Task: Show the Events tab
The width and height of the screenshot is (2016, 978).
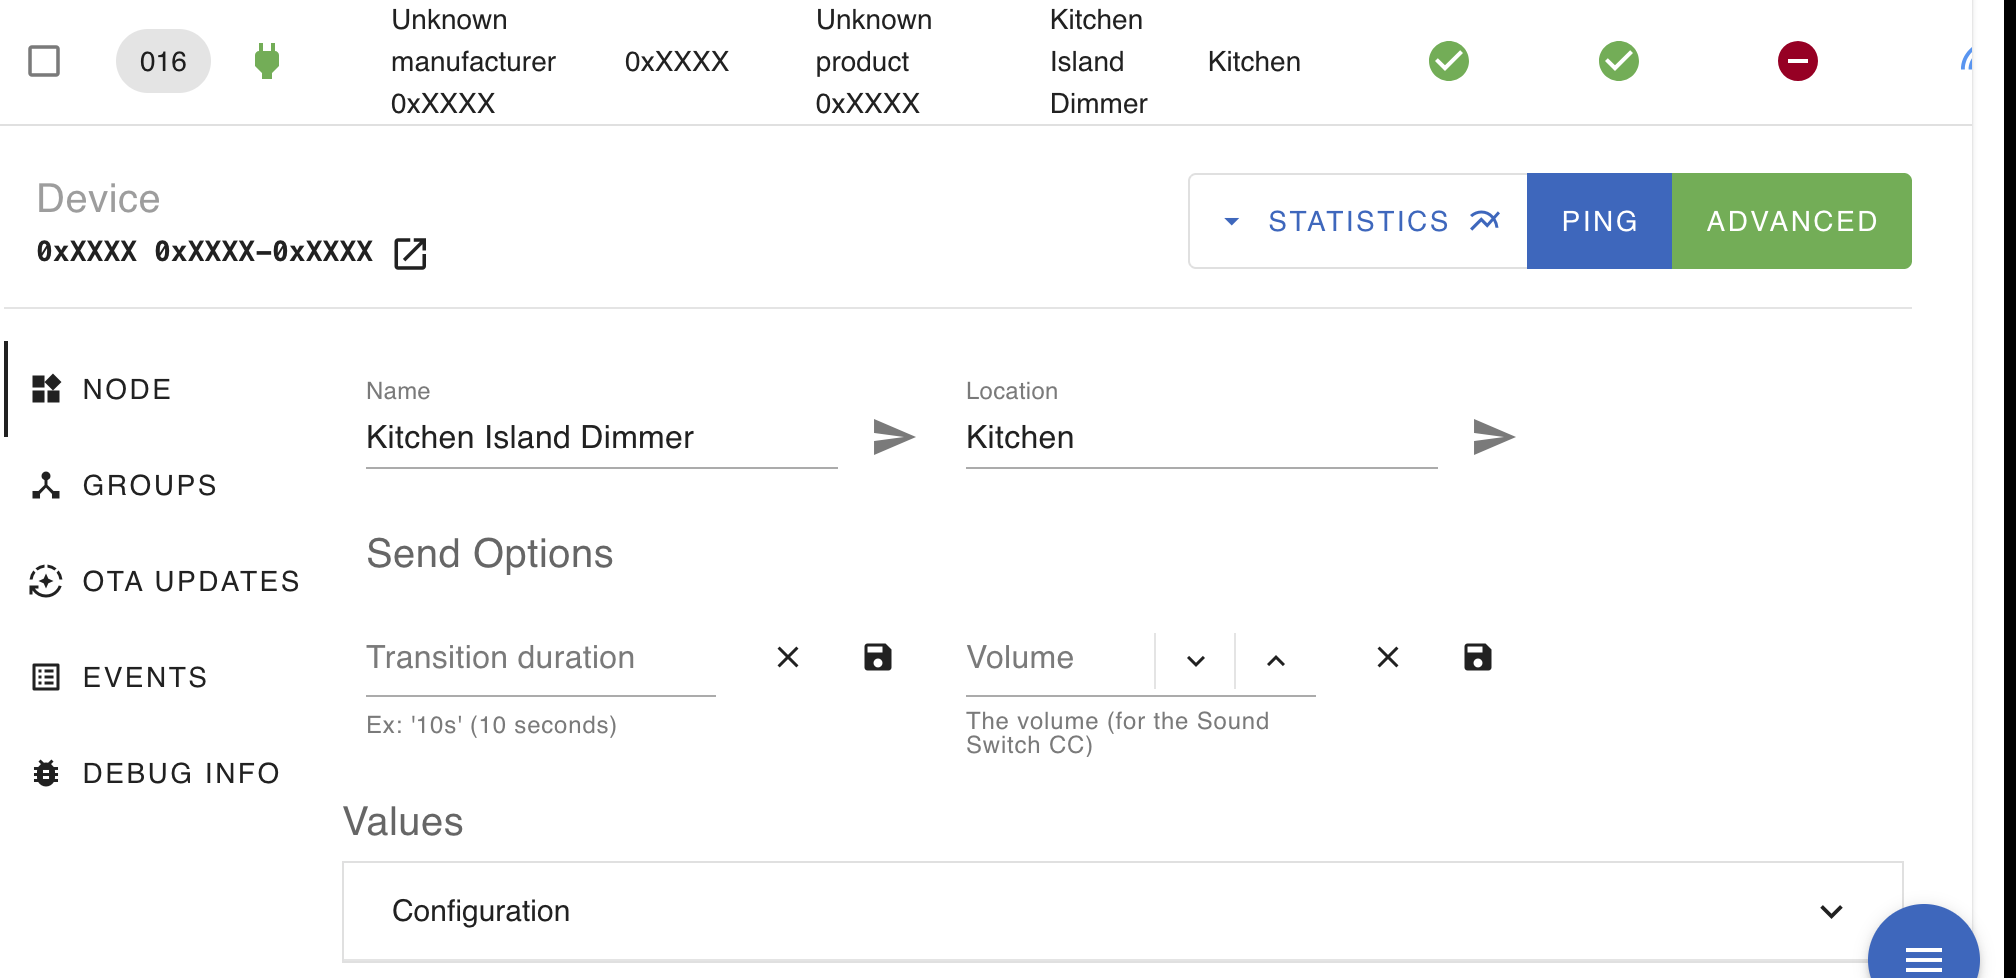Action: [x=144, y=677]
